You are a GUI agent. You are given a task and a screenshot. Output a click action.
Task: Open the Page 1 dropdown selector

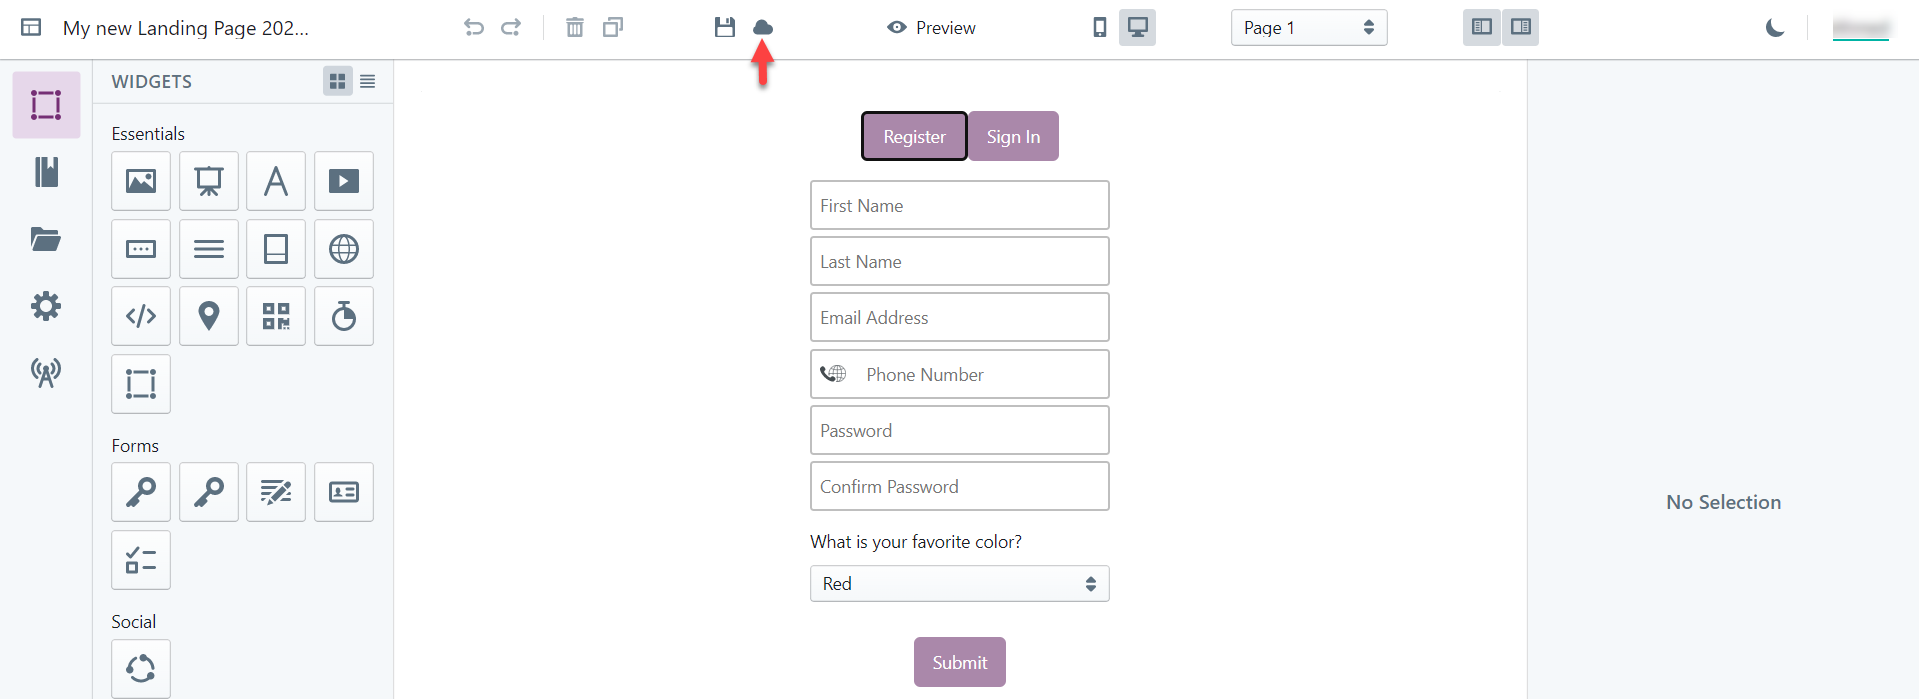1308,28
